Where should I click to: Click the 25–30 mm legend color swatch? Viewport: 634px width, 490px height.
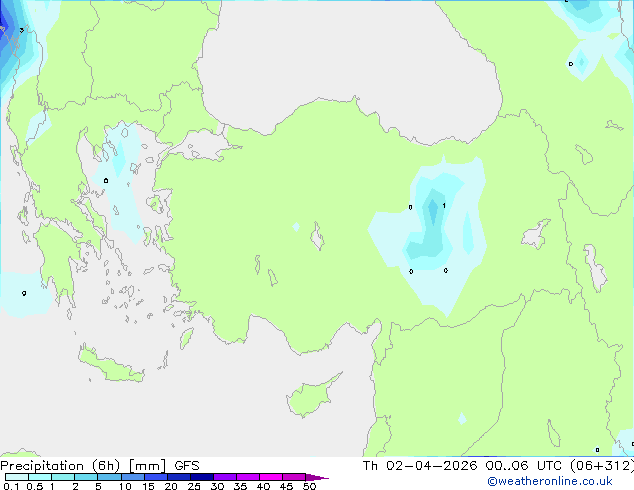point(201,477)
